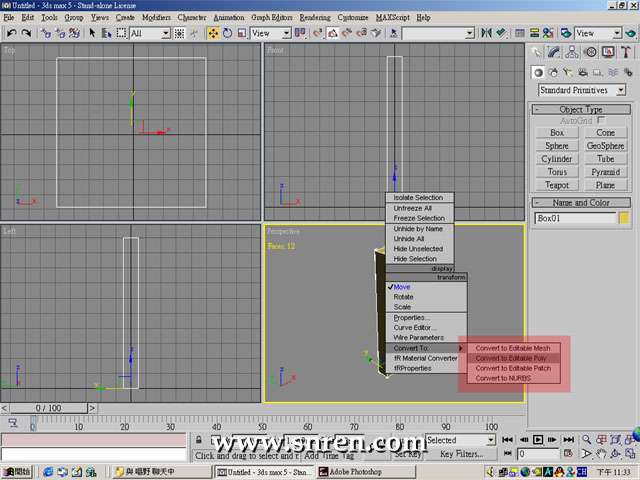Activate the Select Object arrow tool
The width and height of the screenshot is (640, 480).
pyautogui.click(x=92, y=33)
